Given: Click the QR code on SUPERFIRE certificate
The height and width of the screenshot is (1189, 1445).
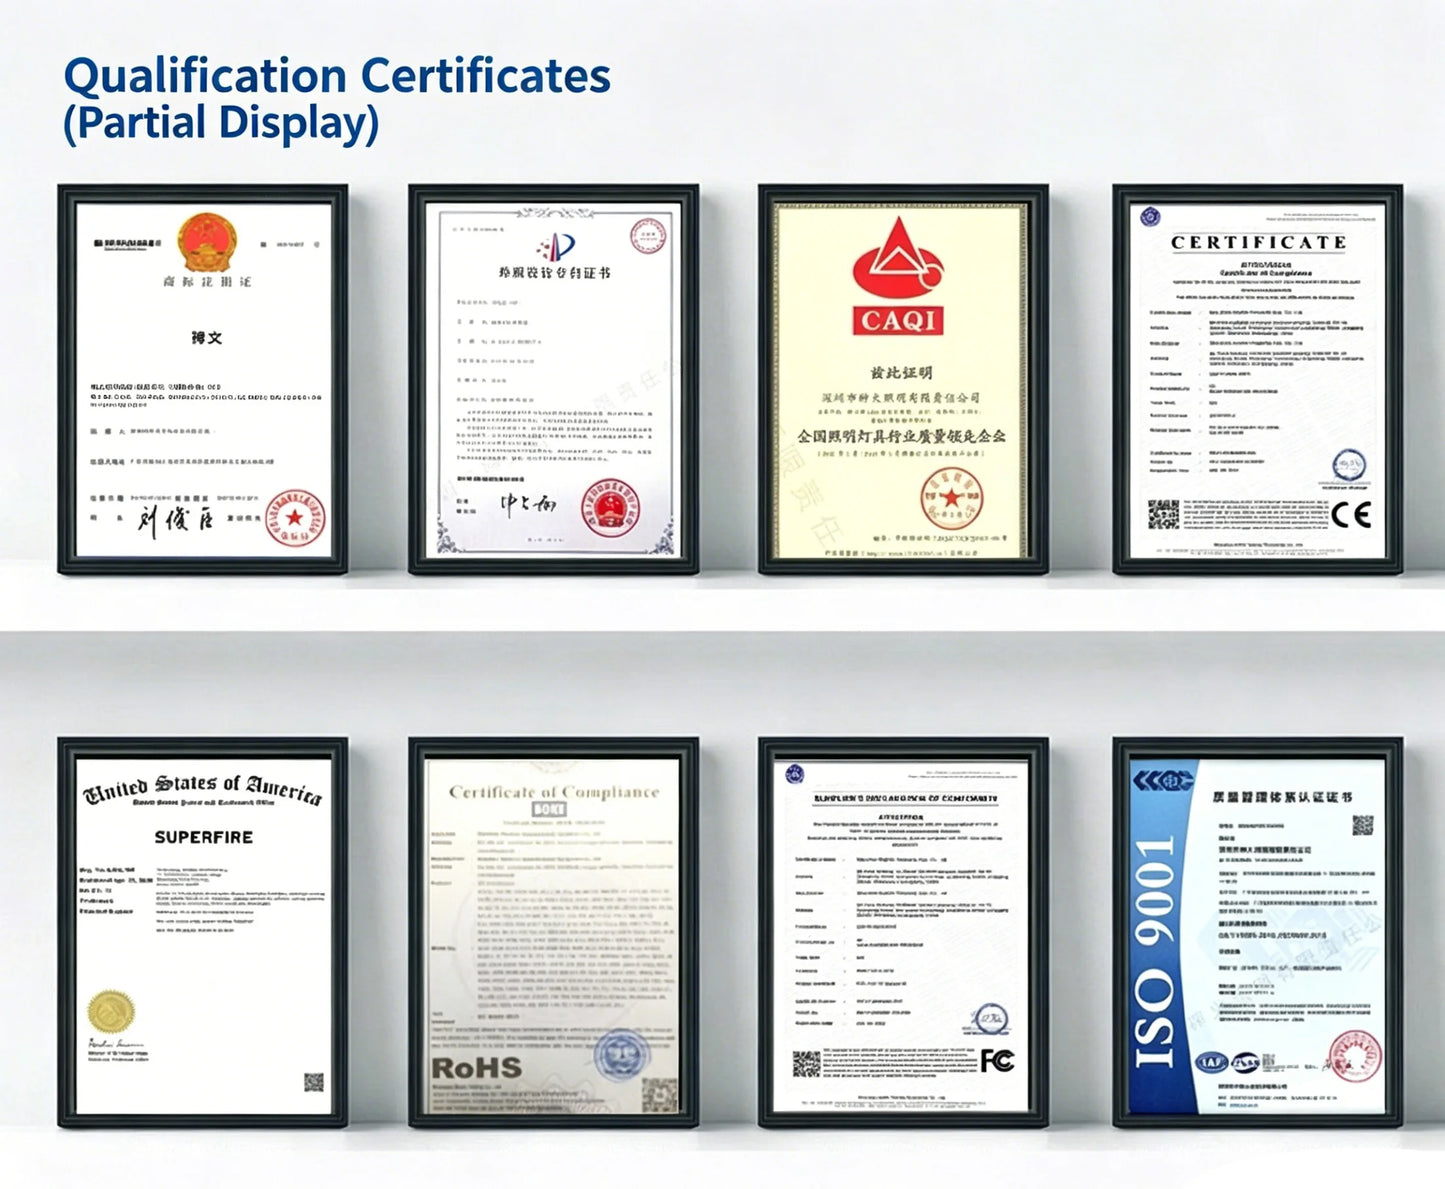Looking at the screenshot, I should point(314,1082).
